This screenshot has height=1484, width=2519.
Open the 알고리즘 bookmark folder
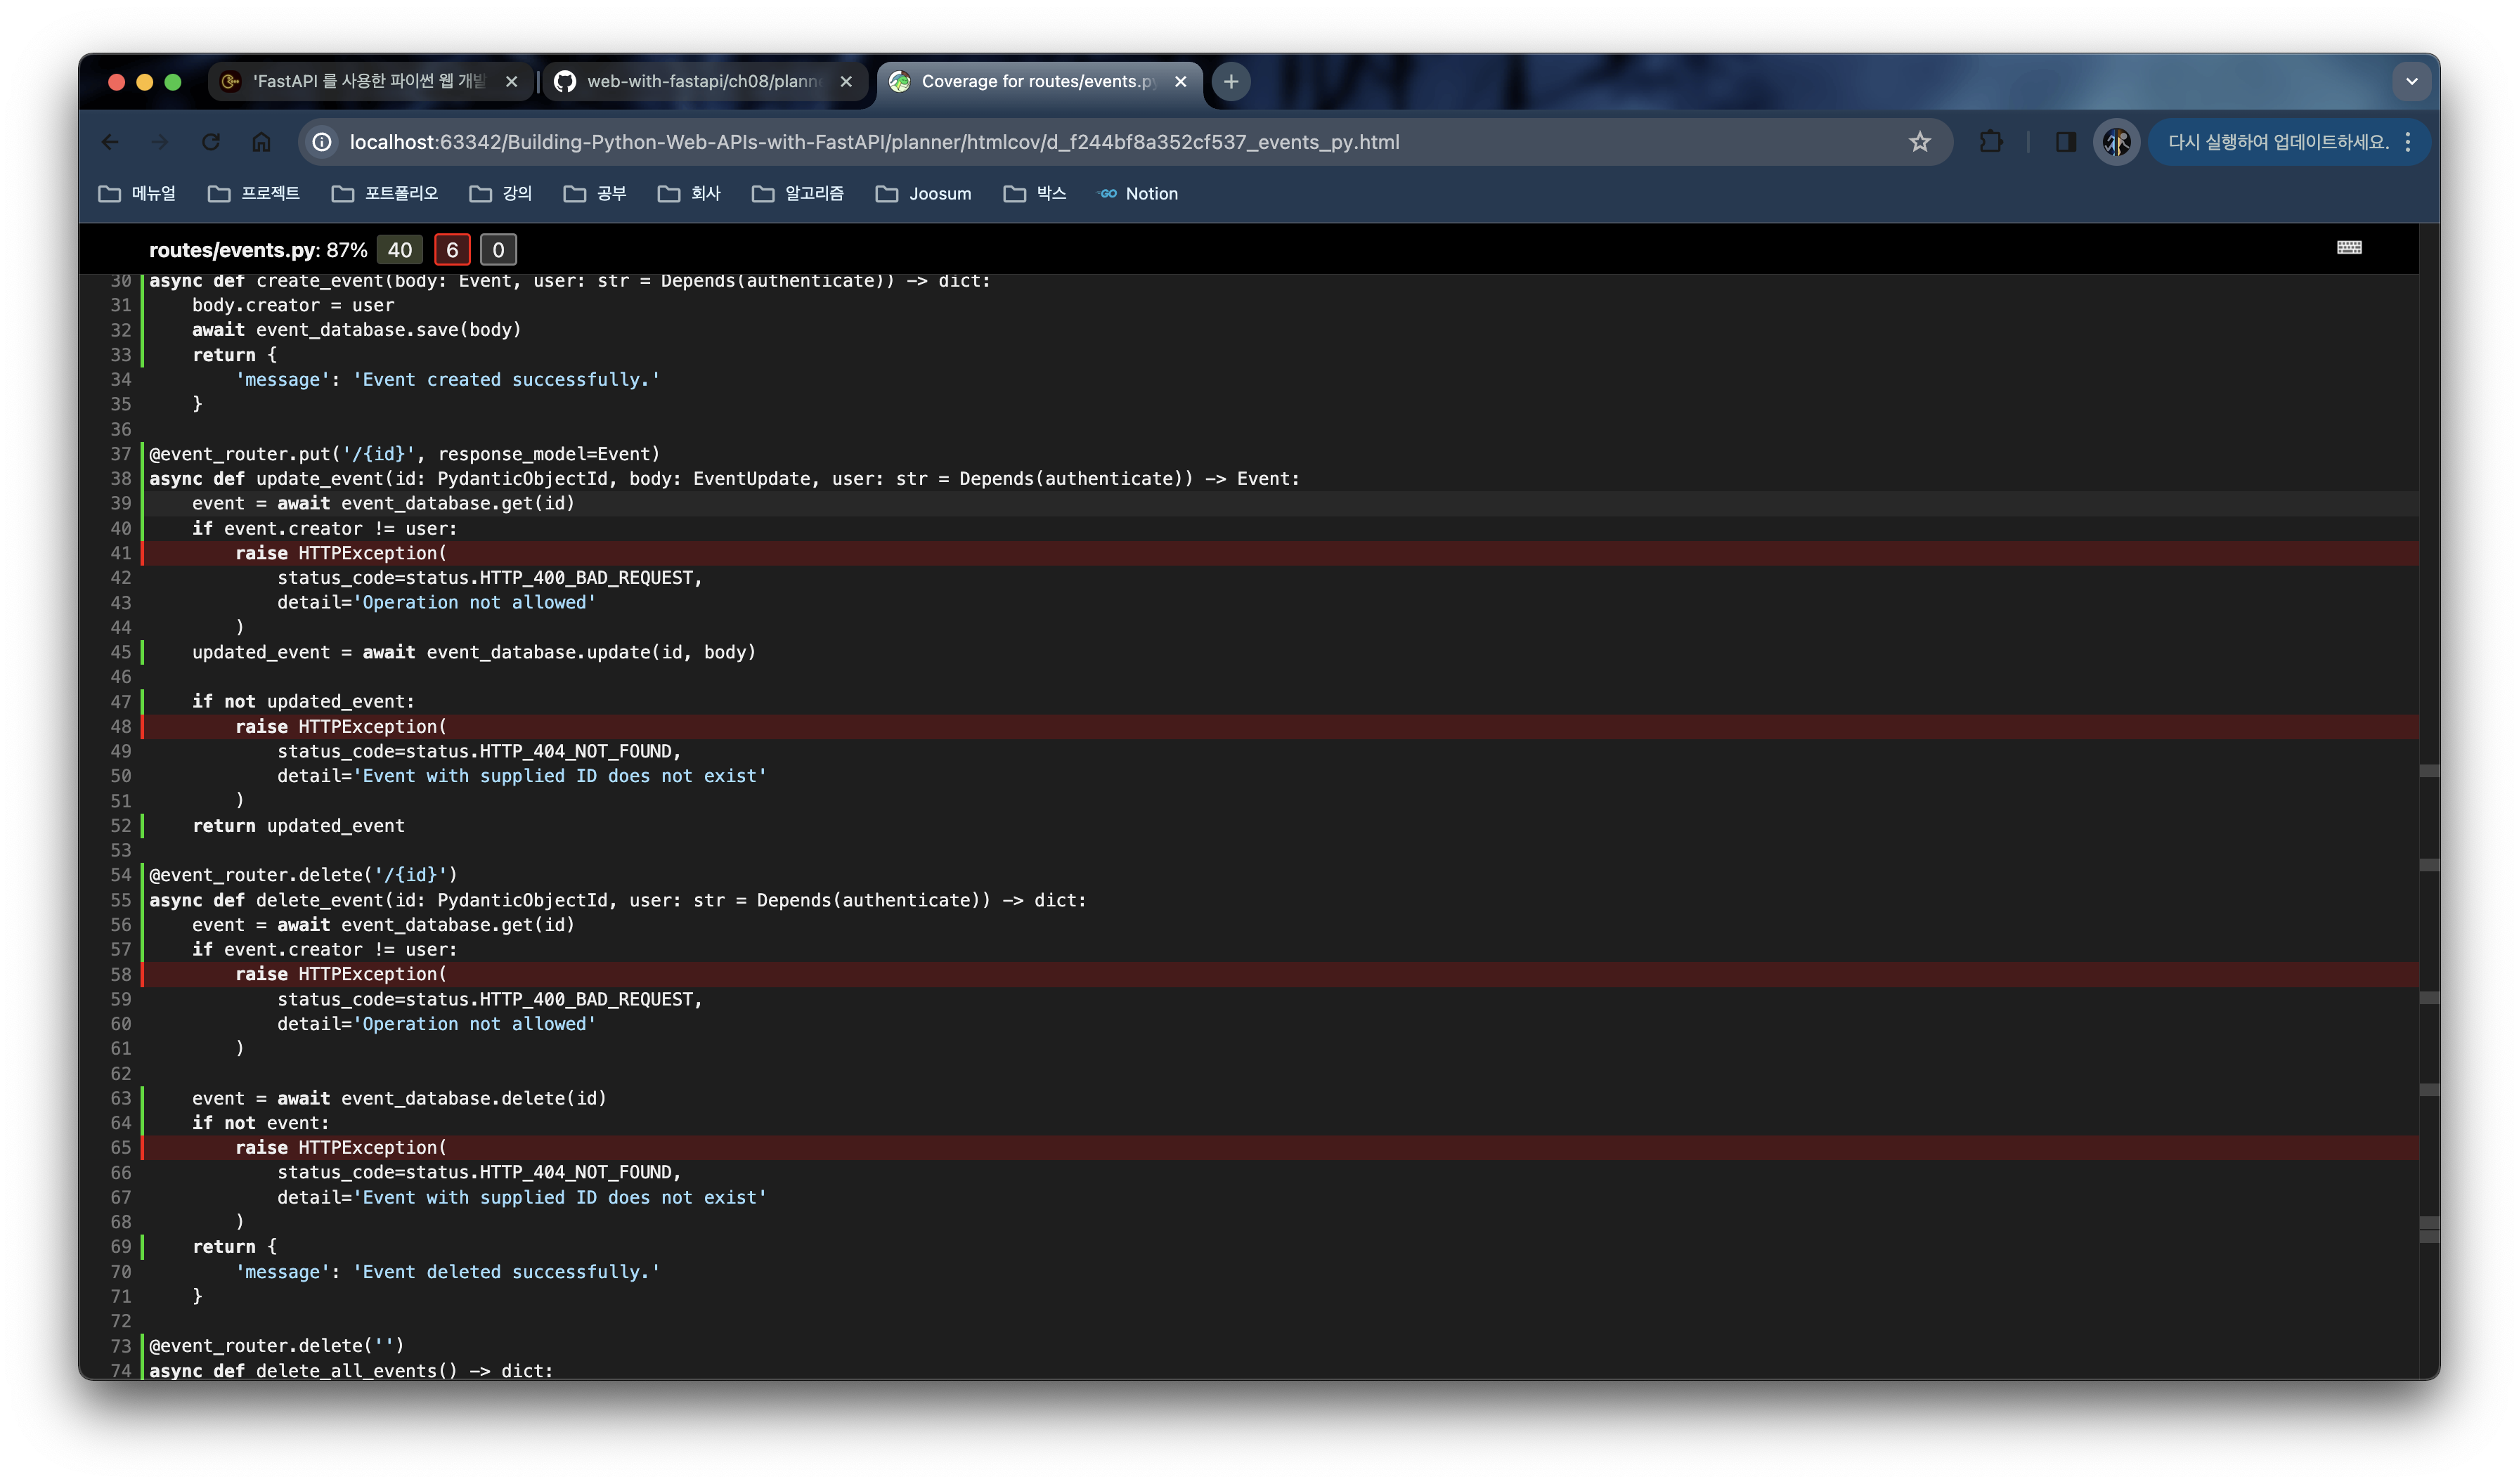(x=797, y=194)
